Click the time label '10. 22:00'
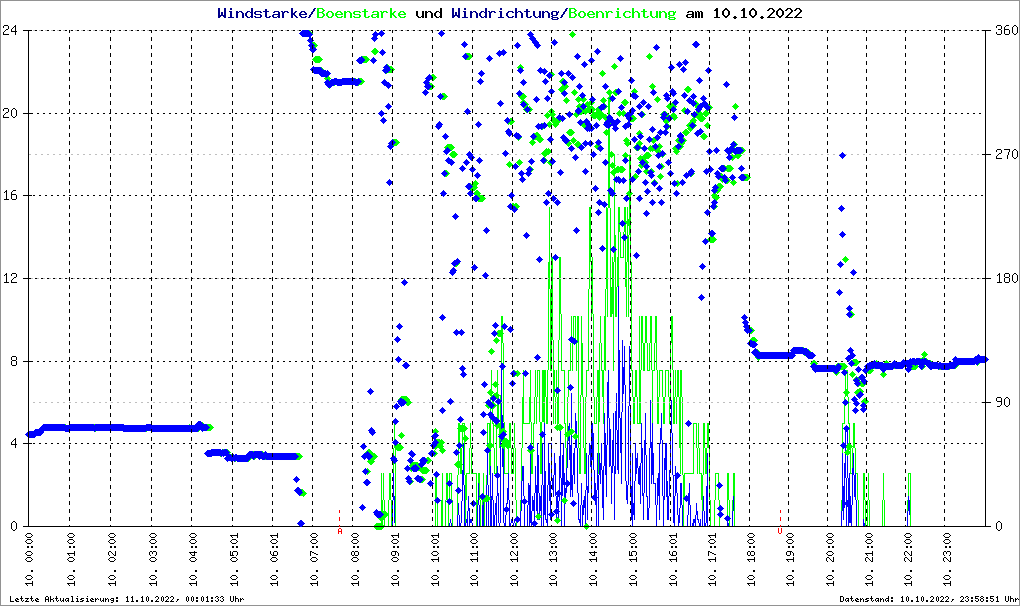Screen dimensions: 1020x606 coord(908,559)
